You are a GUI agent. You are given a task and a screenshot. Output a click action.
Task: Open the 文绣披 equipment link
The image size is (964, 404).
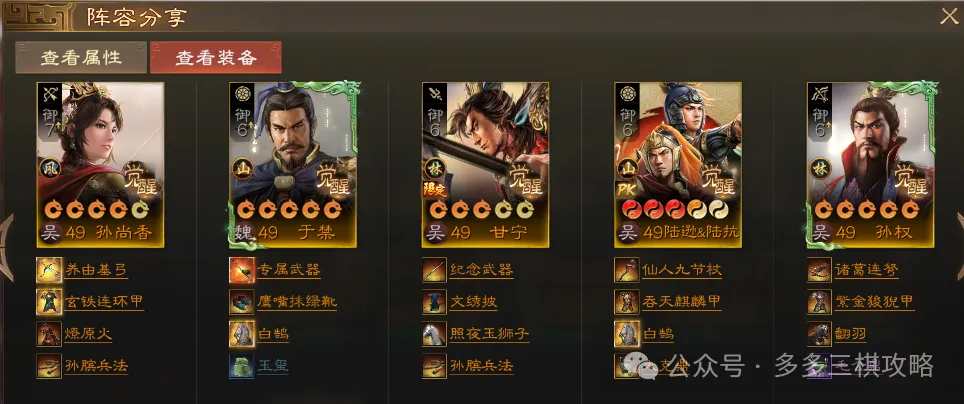pos(473,302)
